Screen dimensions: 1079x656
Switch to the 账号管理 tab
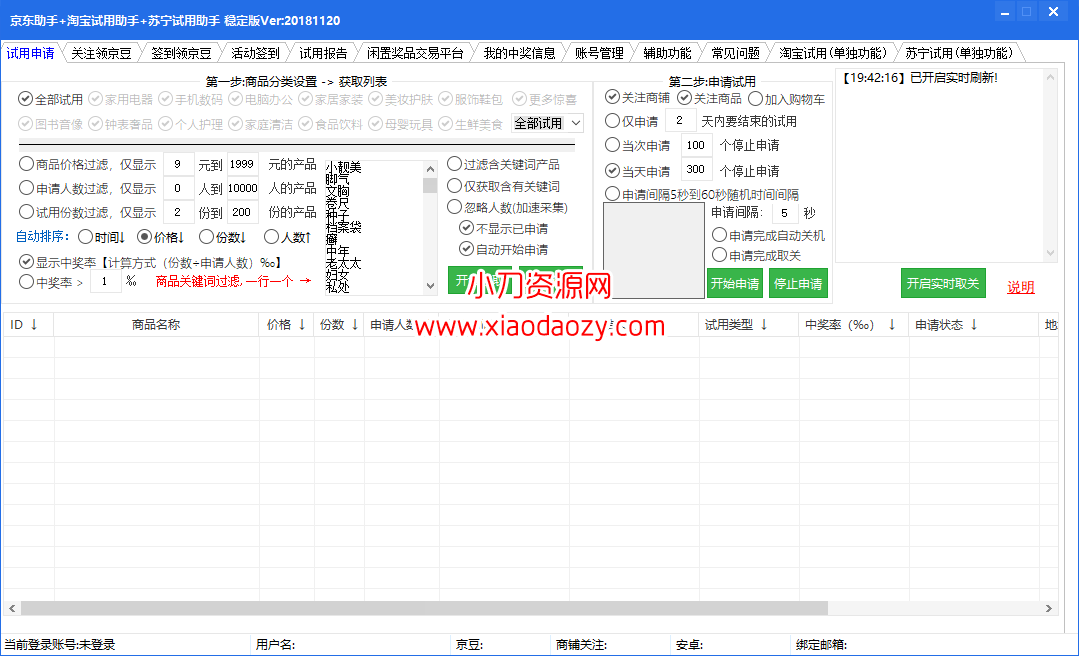tap(599, 53)
